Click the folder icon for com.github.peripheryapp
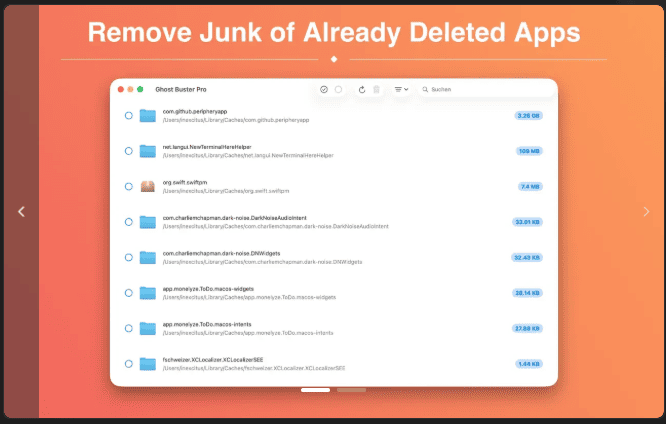 tap(148, 116)
